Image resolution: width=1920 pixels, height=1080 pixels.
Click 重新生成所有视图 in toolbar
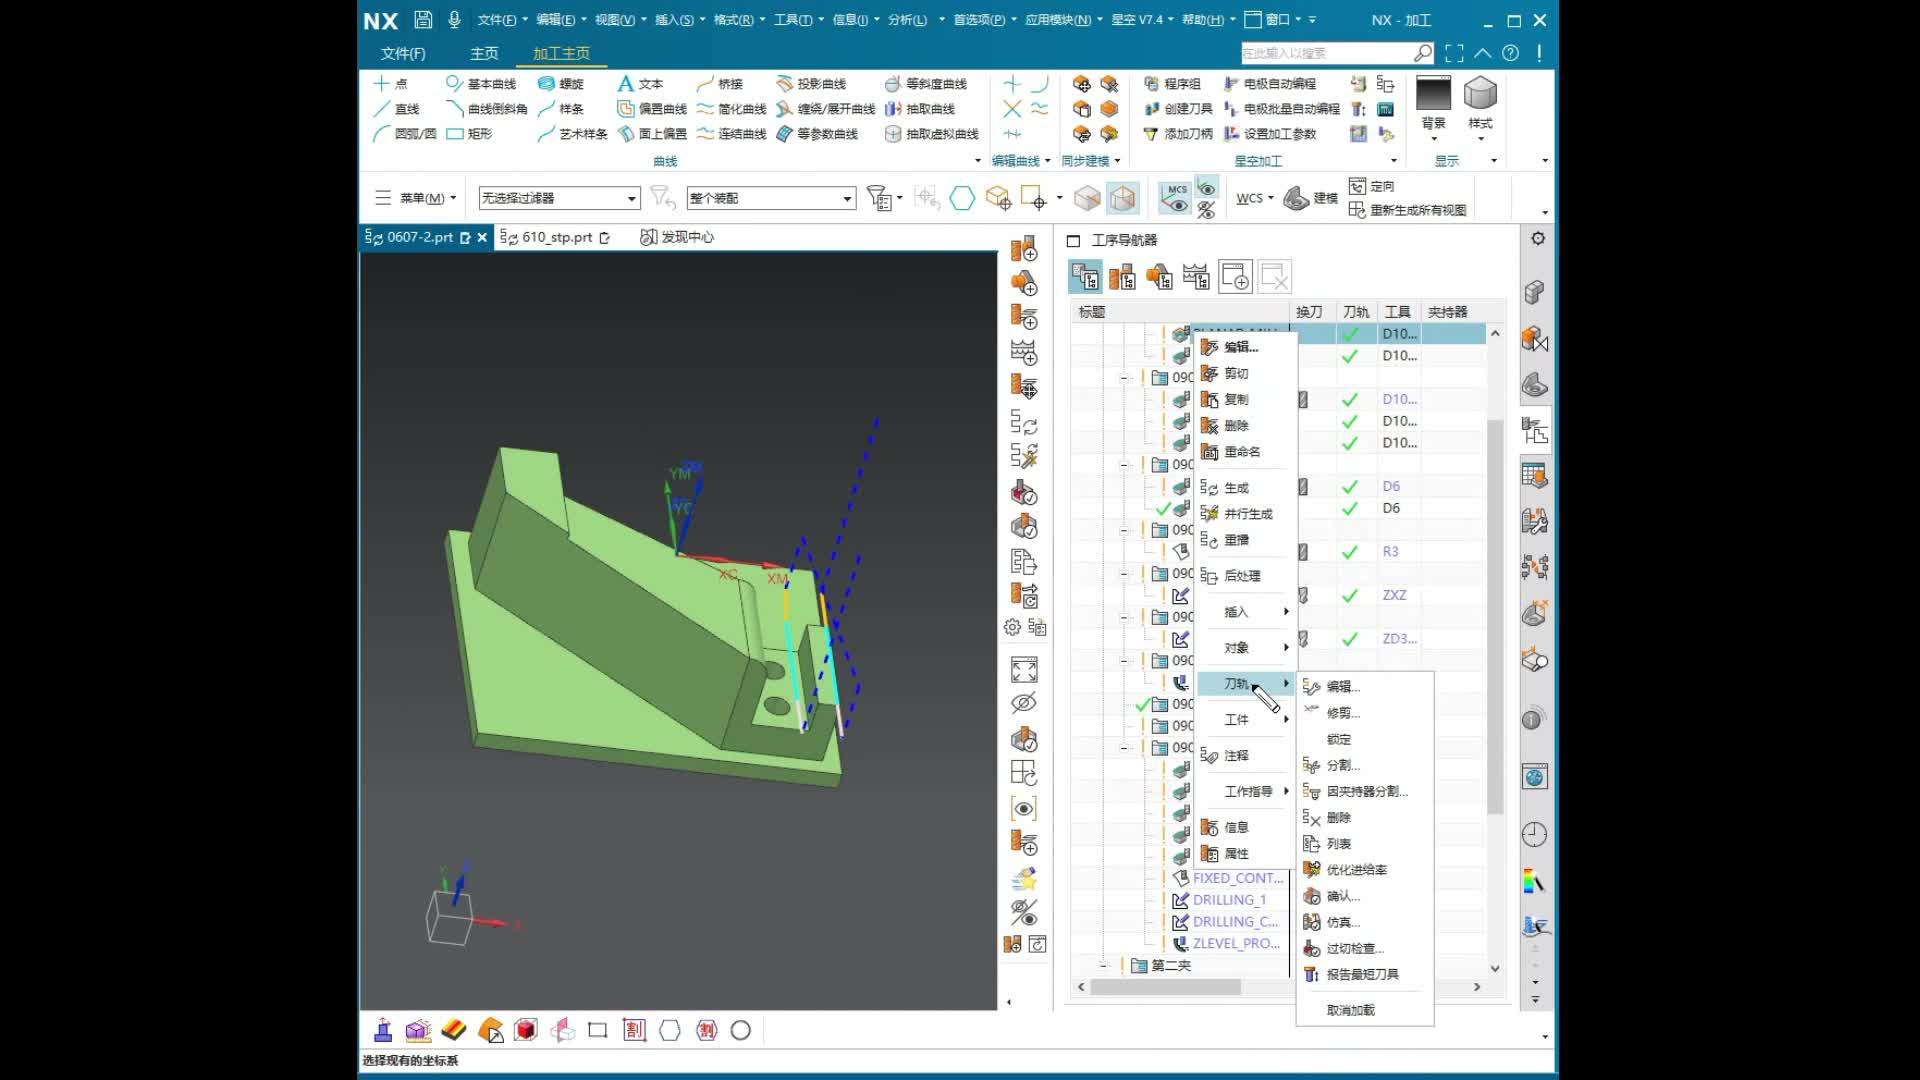pyautogui.click(x=1408, y=210)
